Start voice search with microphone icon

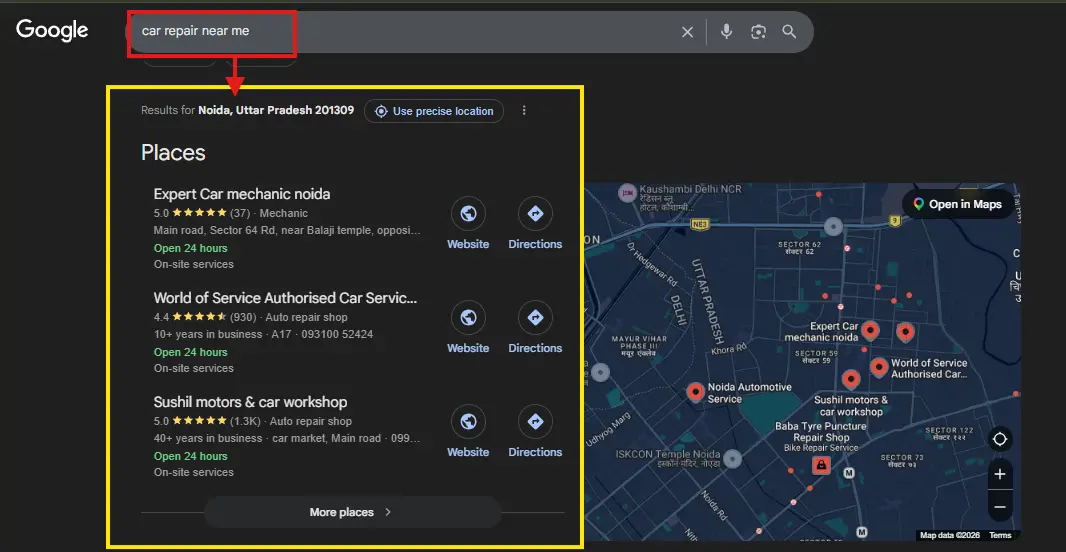(726, 31)
